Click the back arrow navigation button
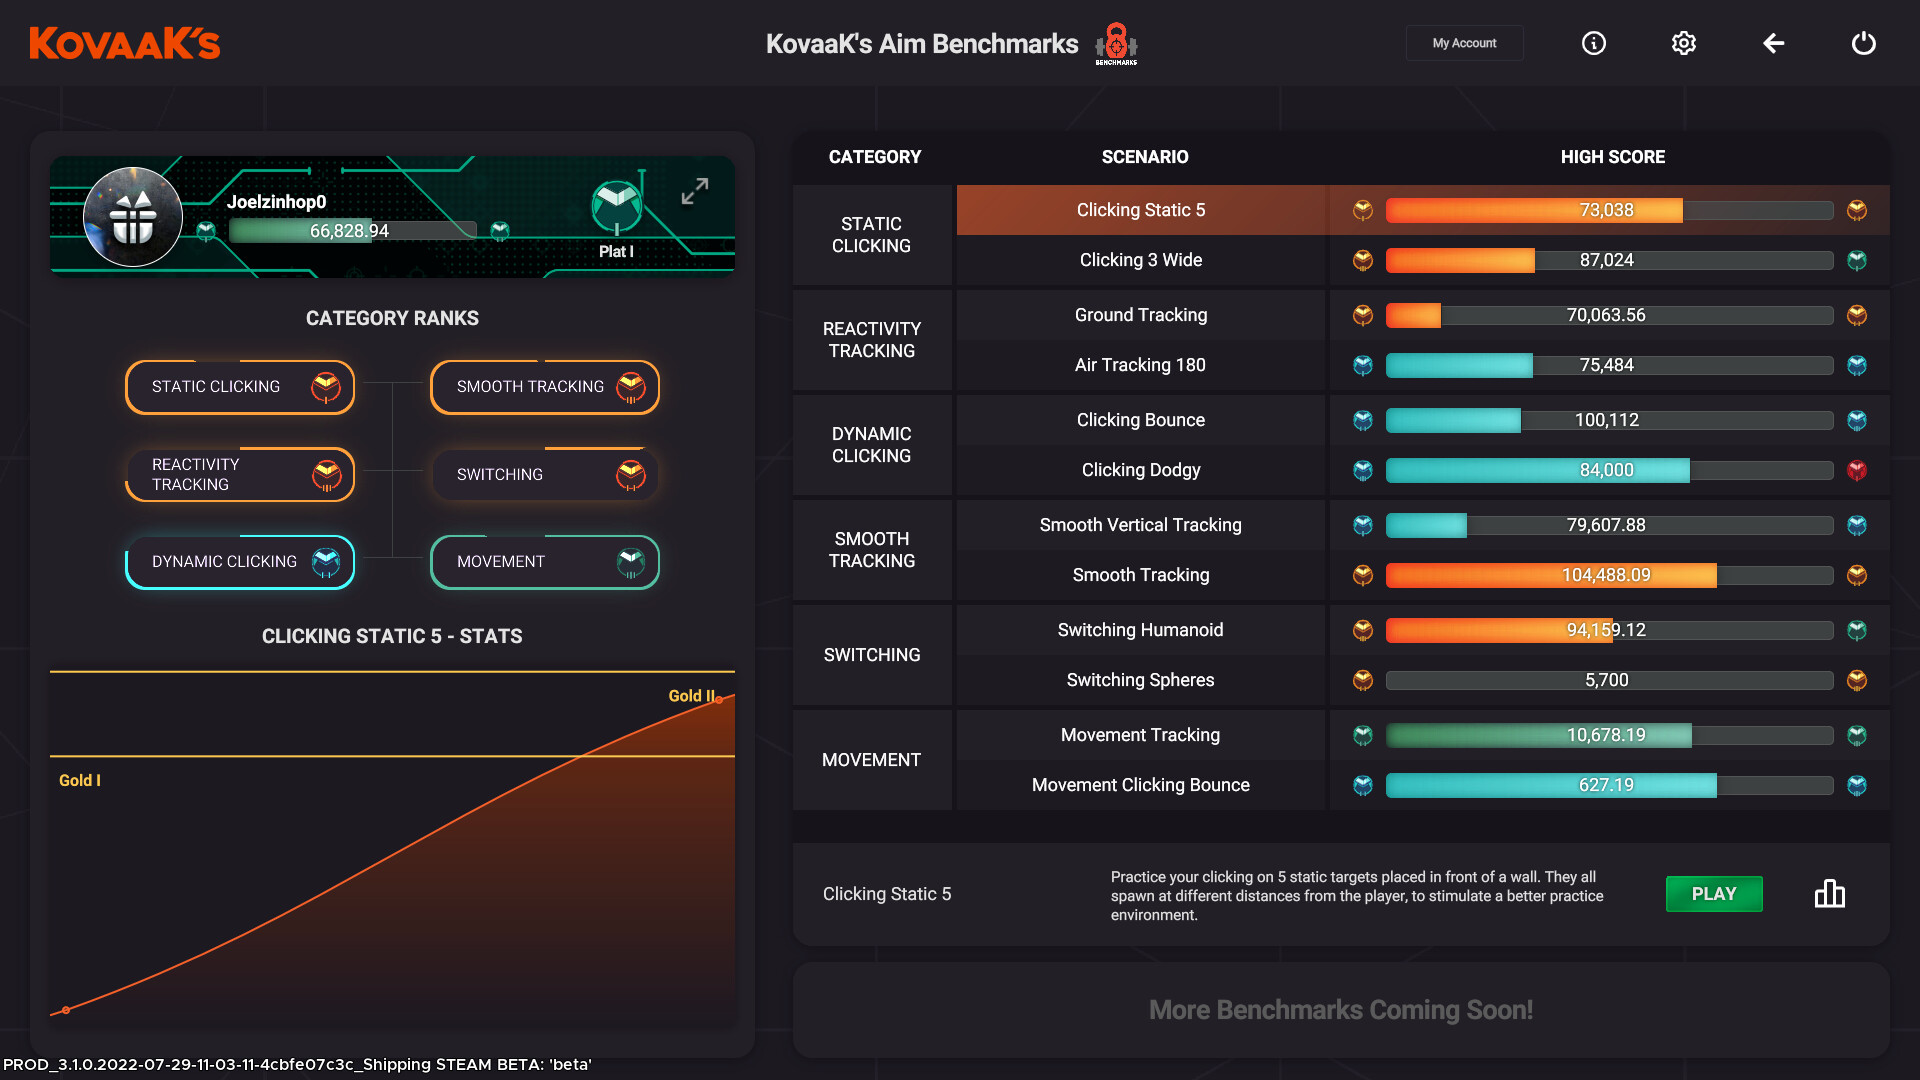1920x1080 pixels. point(1774,44)
